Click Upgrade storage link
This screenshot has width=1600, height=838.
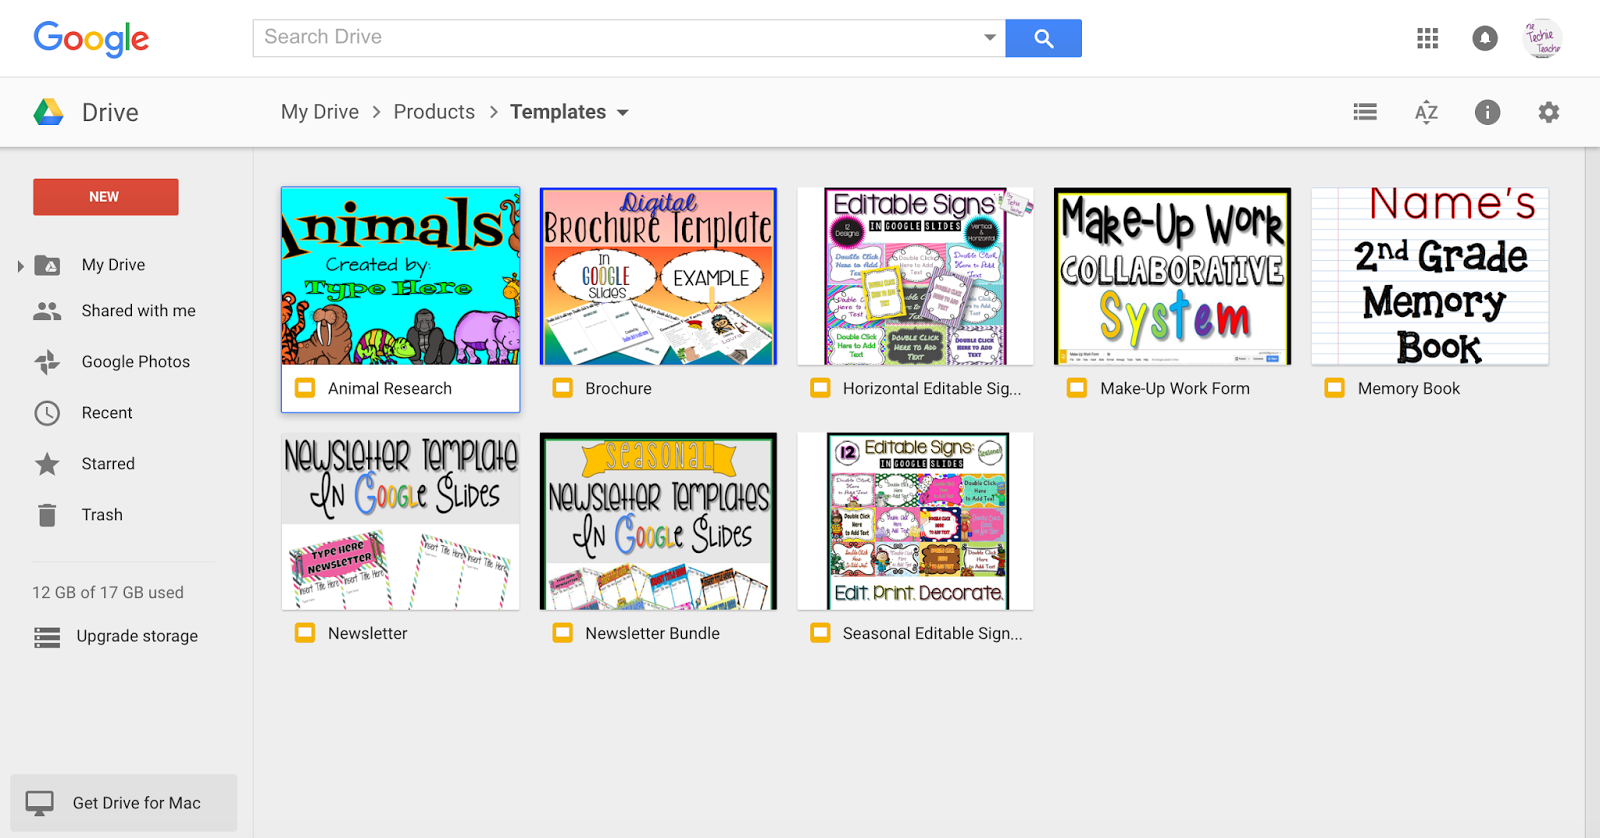[x=137, y=636]
